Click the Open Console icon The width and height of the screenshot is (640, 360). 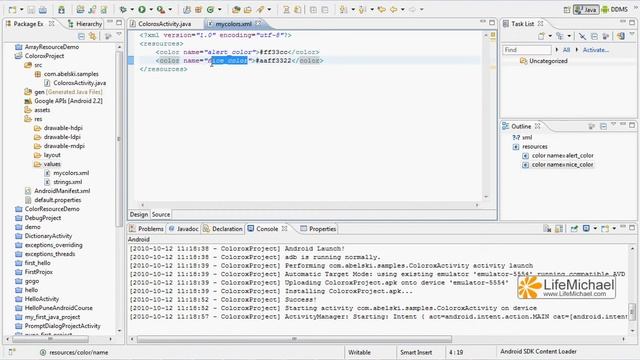[x=605, y=229]
